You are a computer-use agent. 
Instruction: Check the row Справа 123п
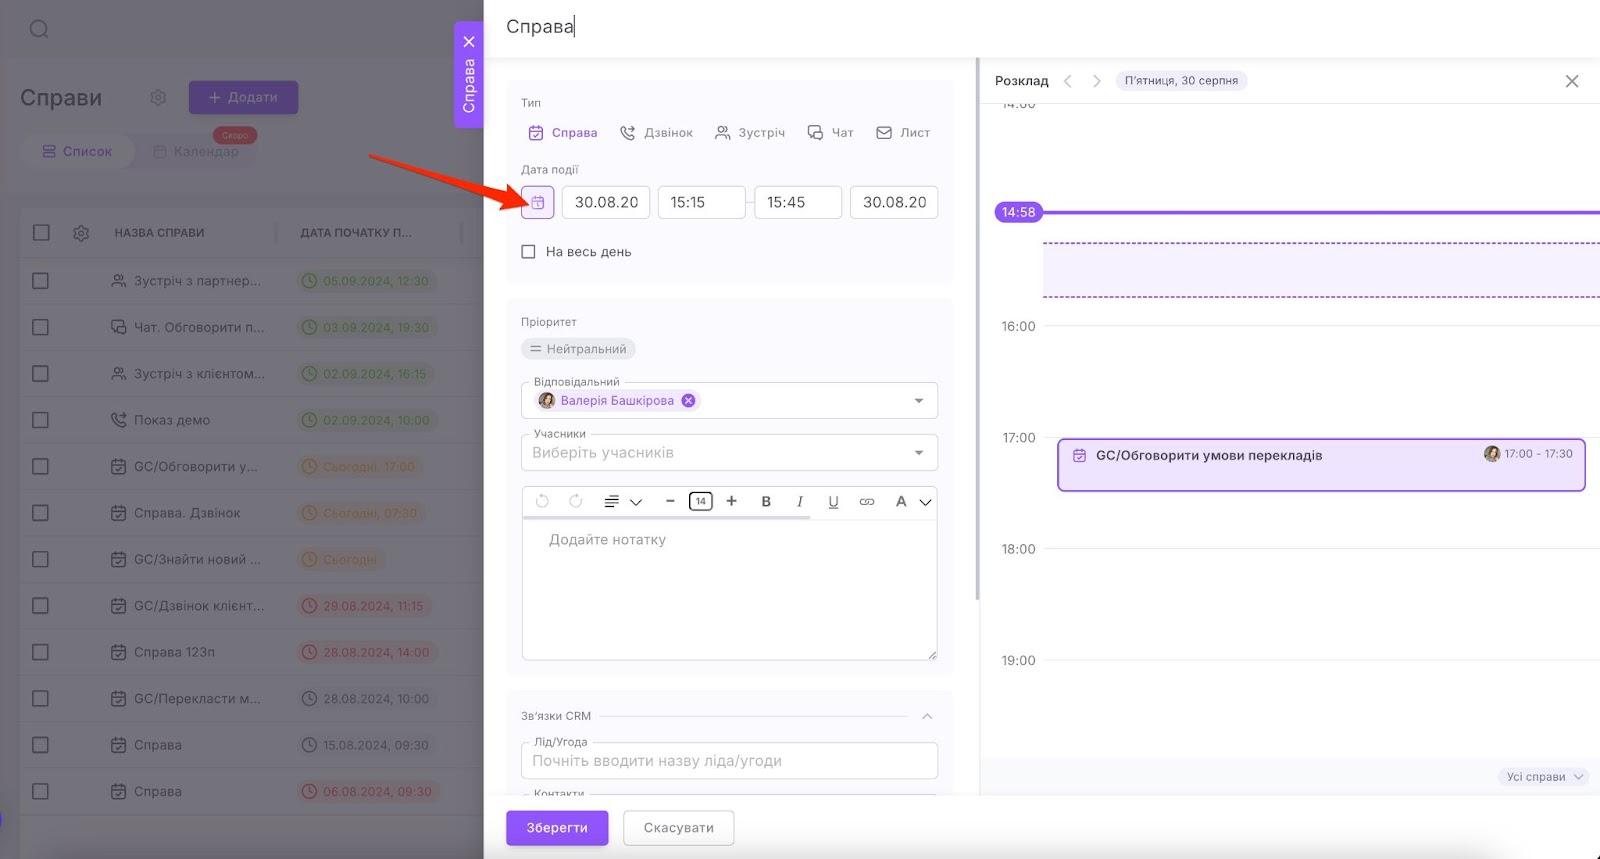[x=40, y=652]
